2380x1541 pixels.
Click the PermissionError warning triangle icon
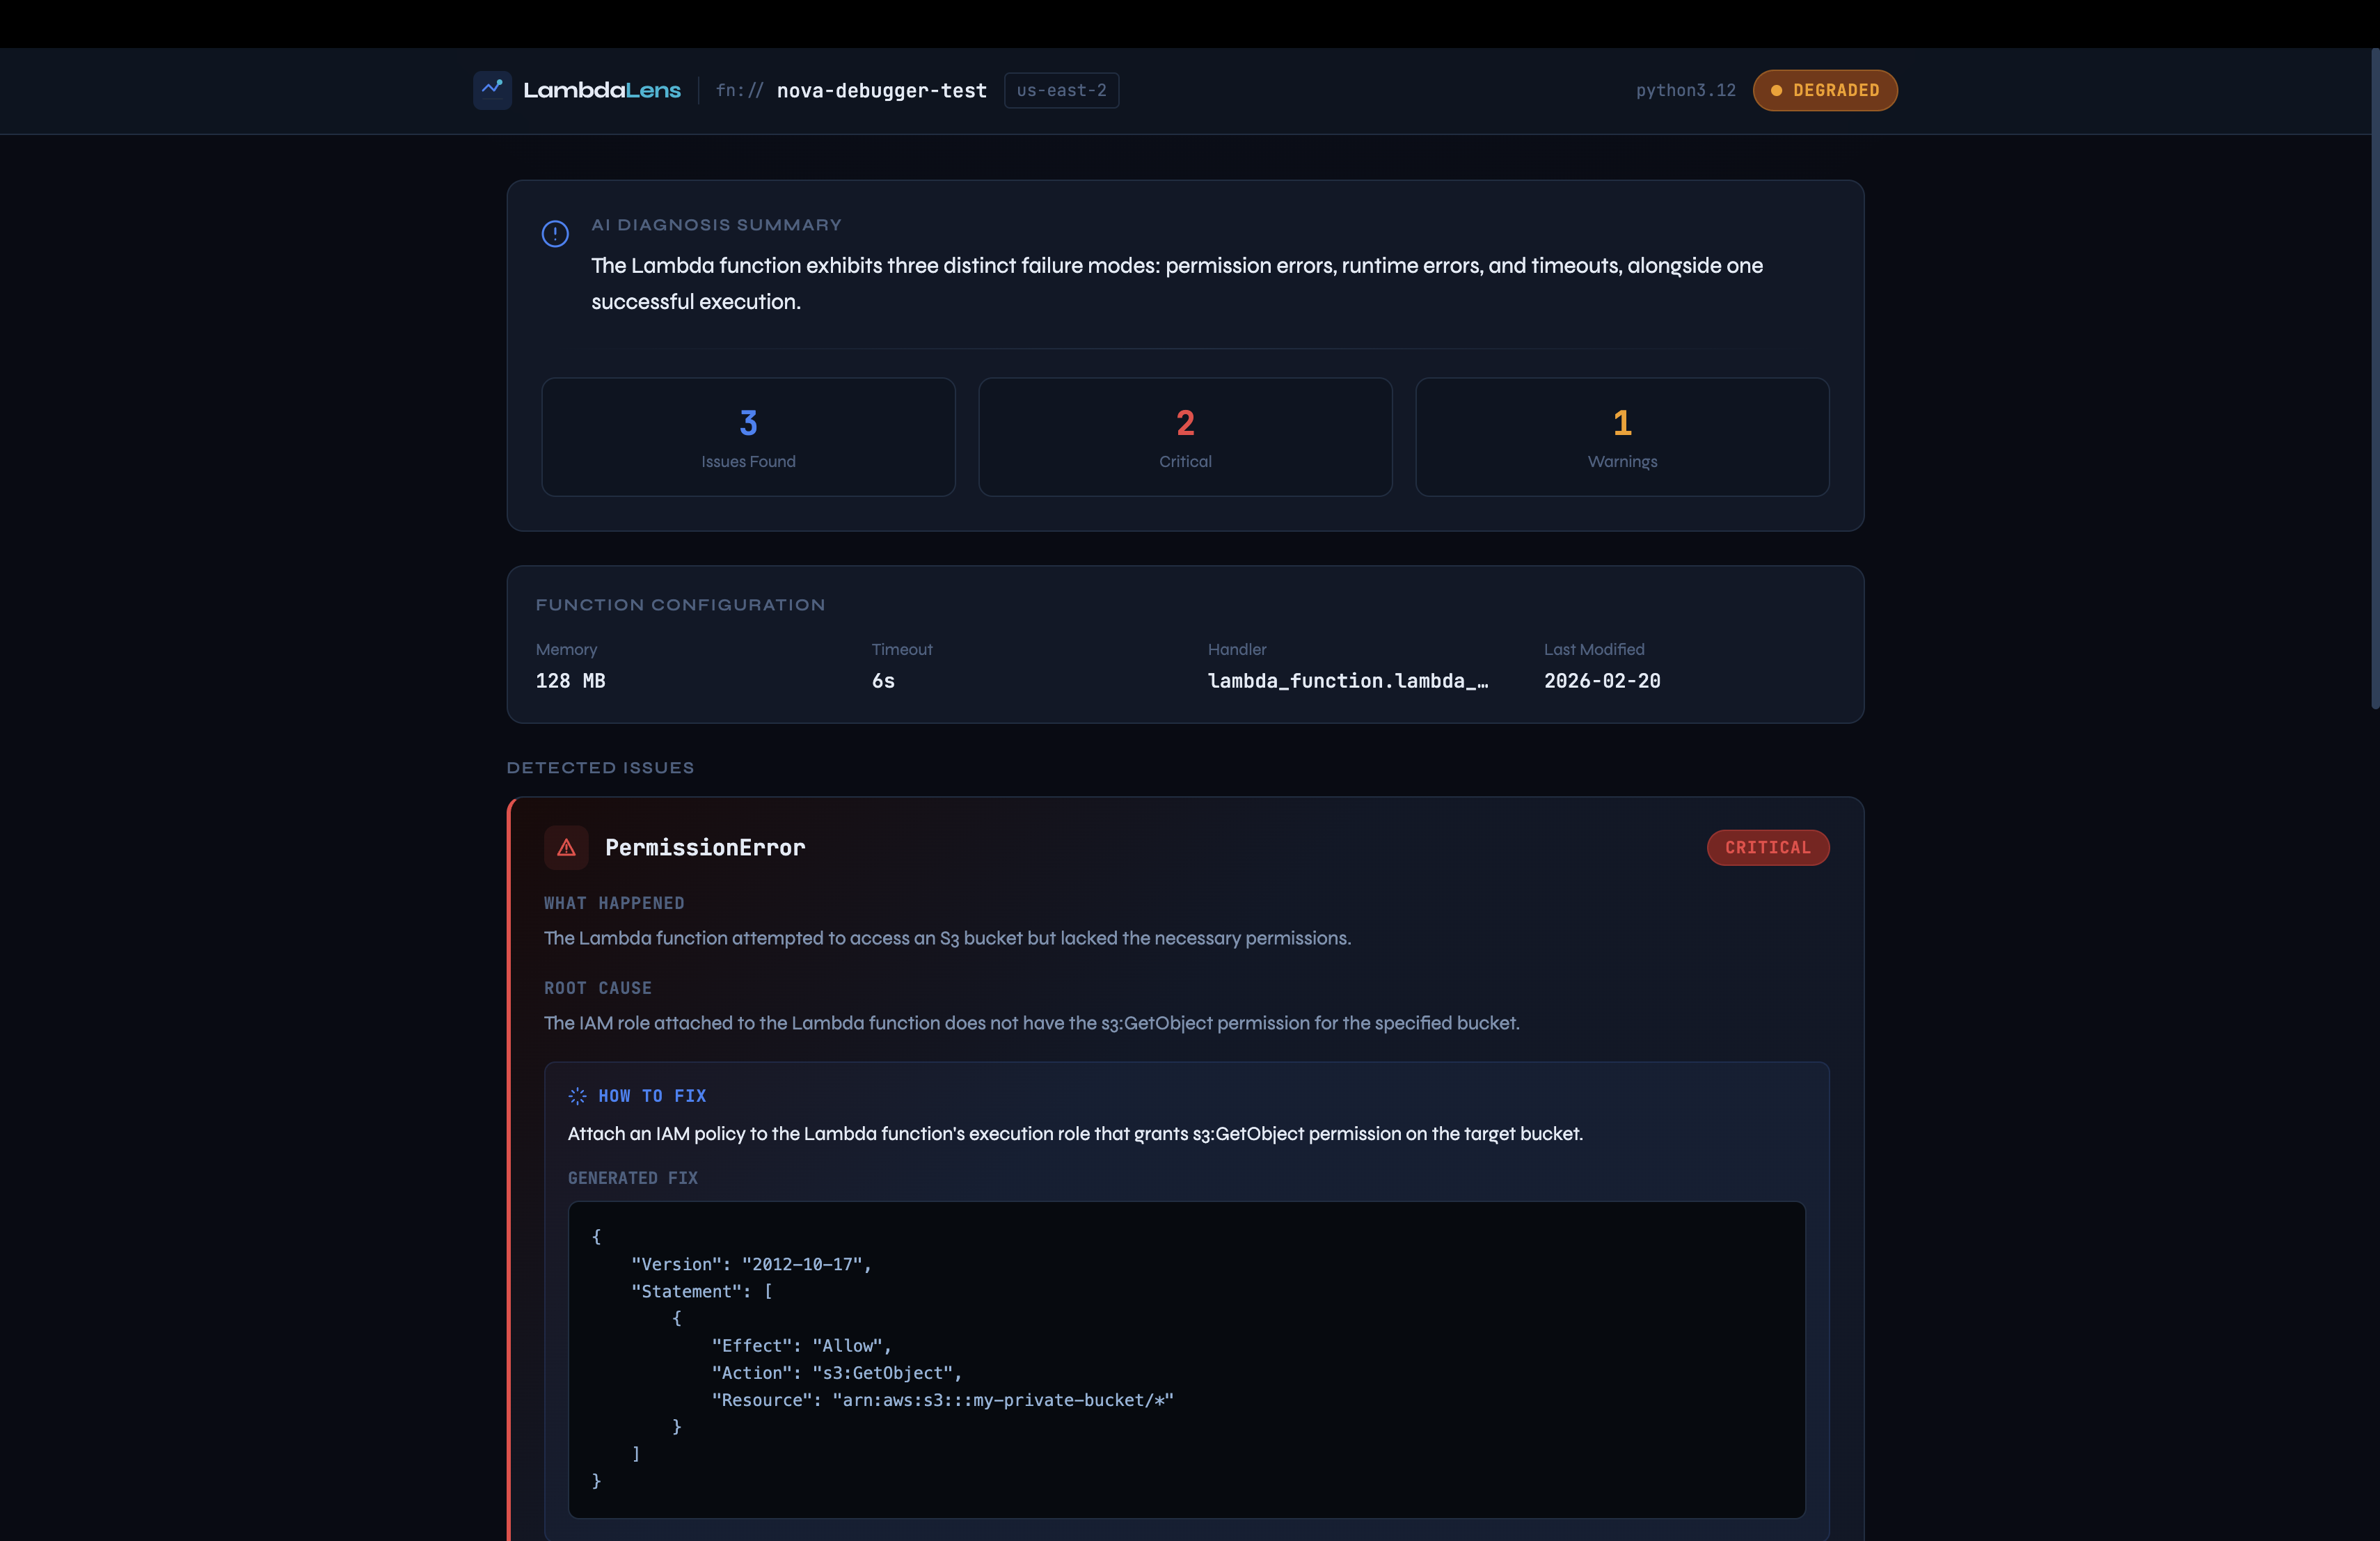pyautogui.click(x=566, y=847)
